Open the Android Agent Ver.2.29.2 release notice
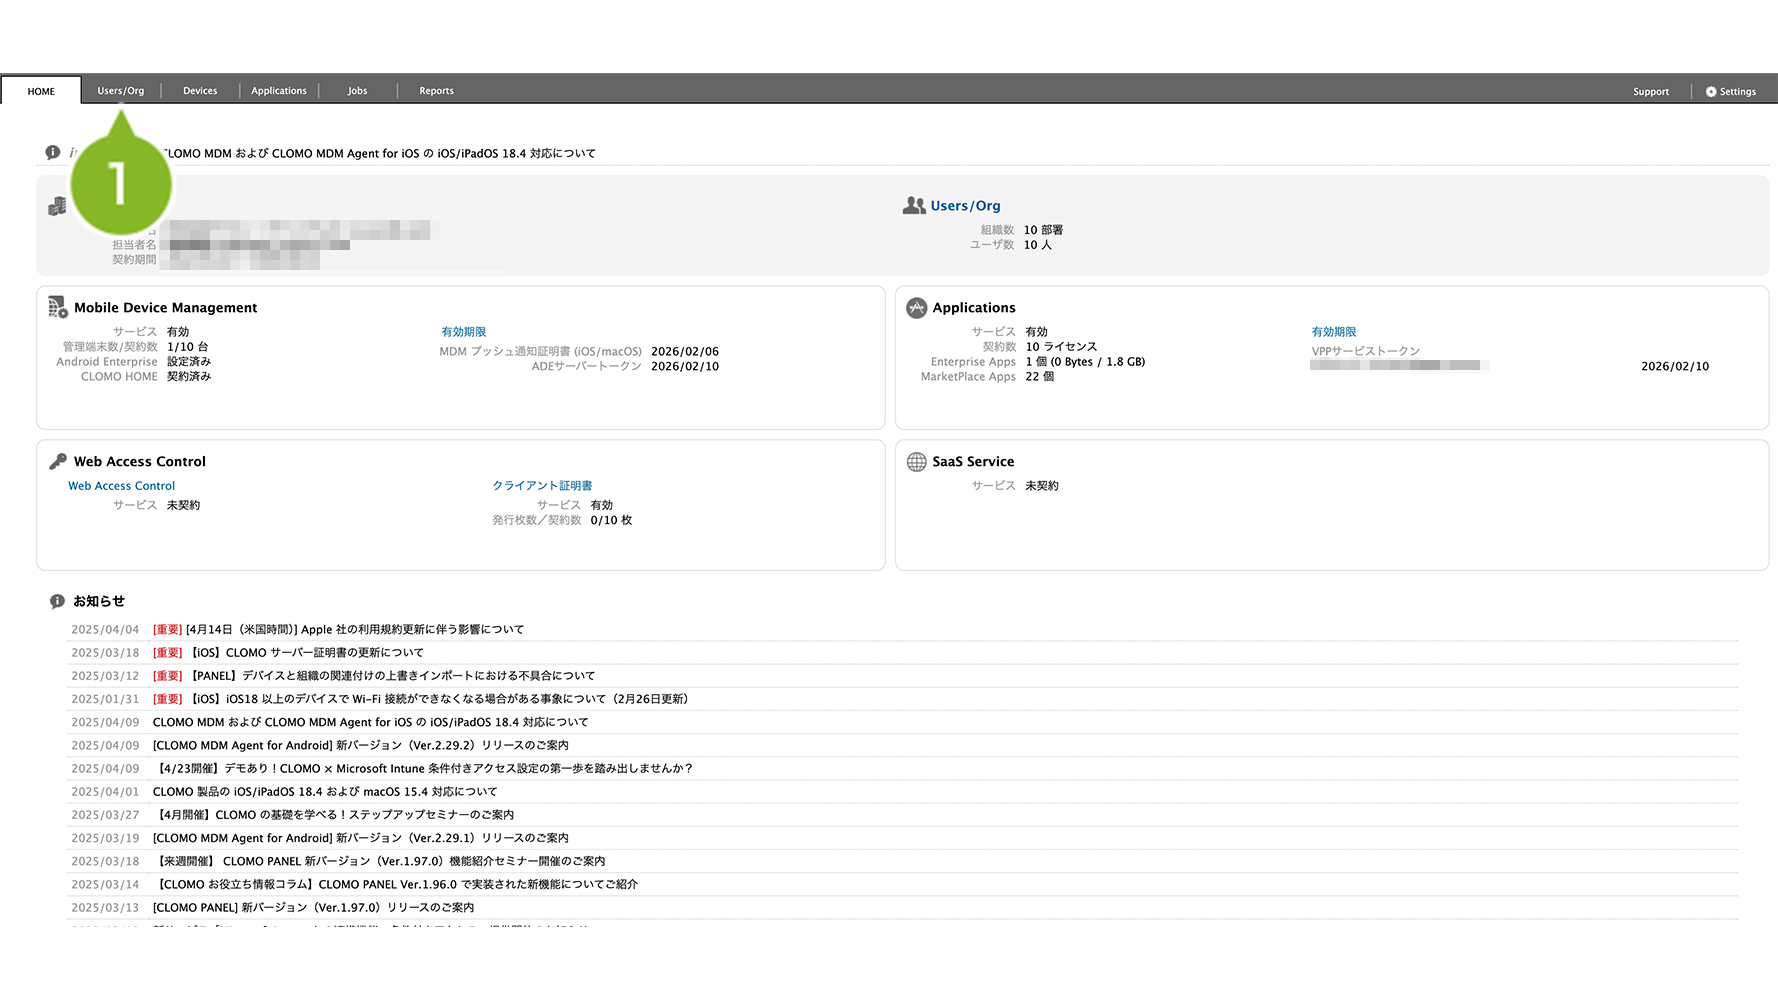Image resolution: width=1778 pixels, height=1000 pixels. click(360, 745)
